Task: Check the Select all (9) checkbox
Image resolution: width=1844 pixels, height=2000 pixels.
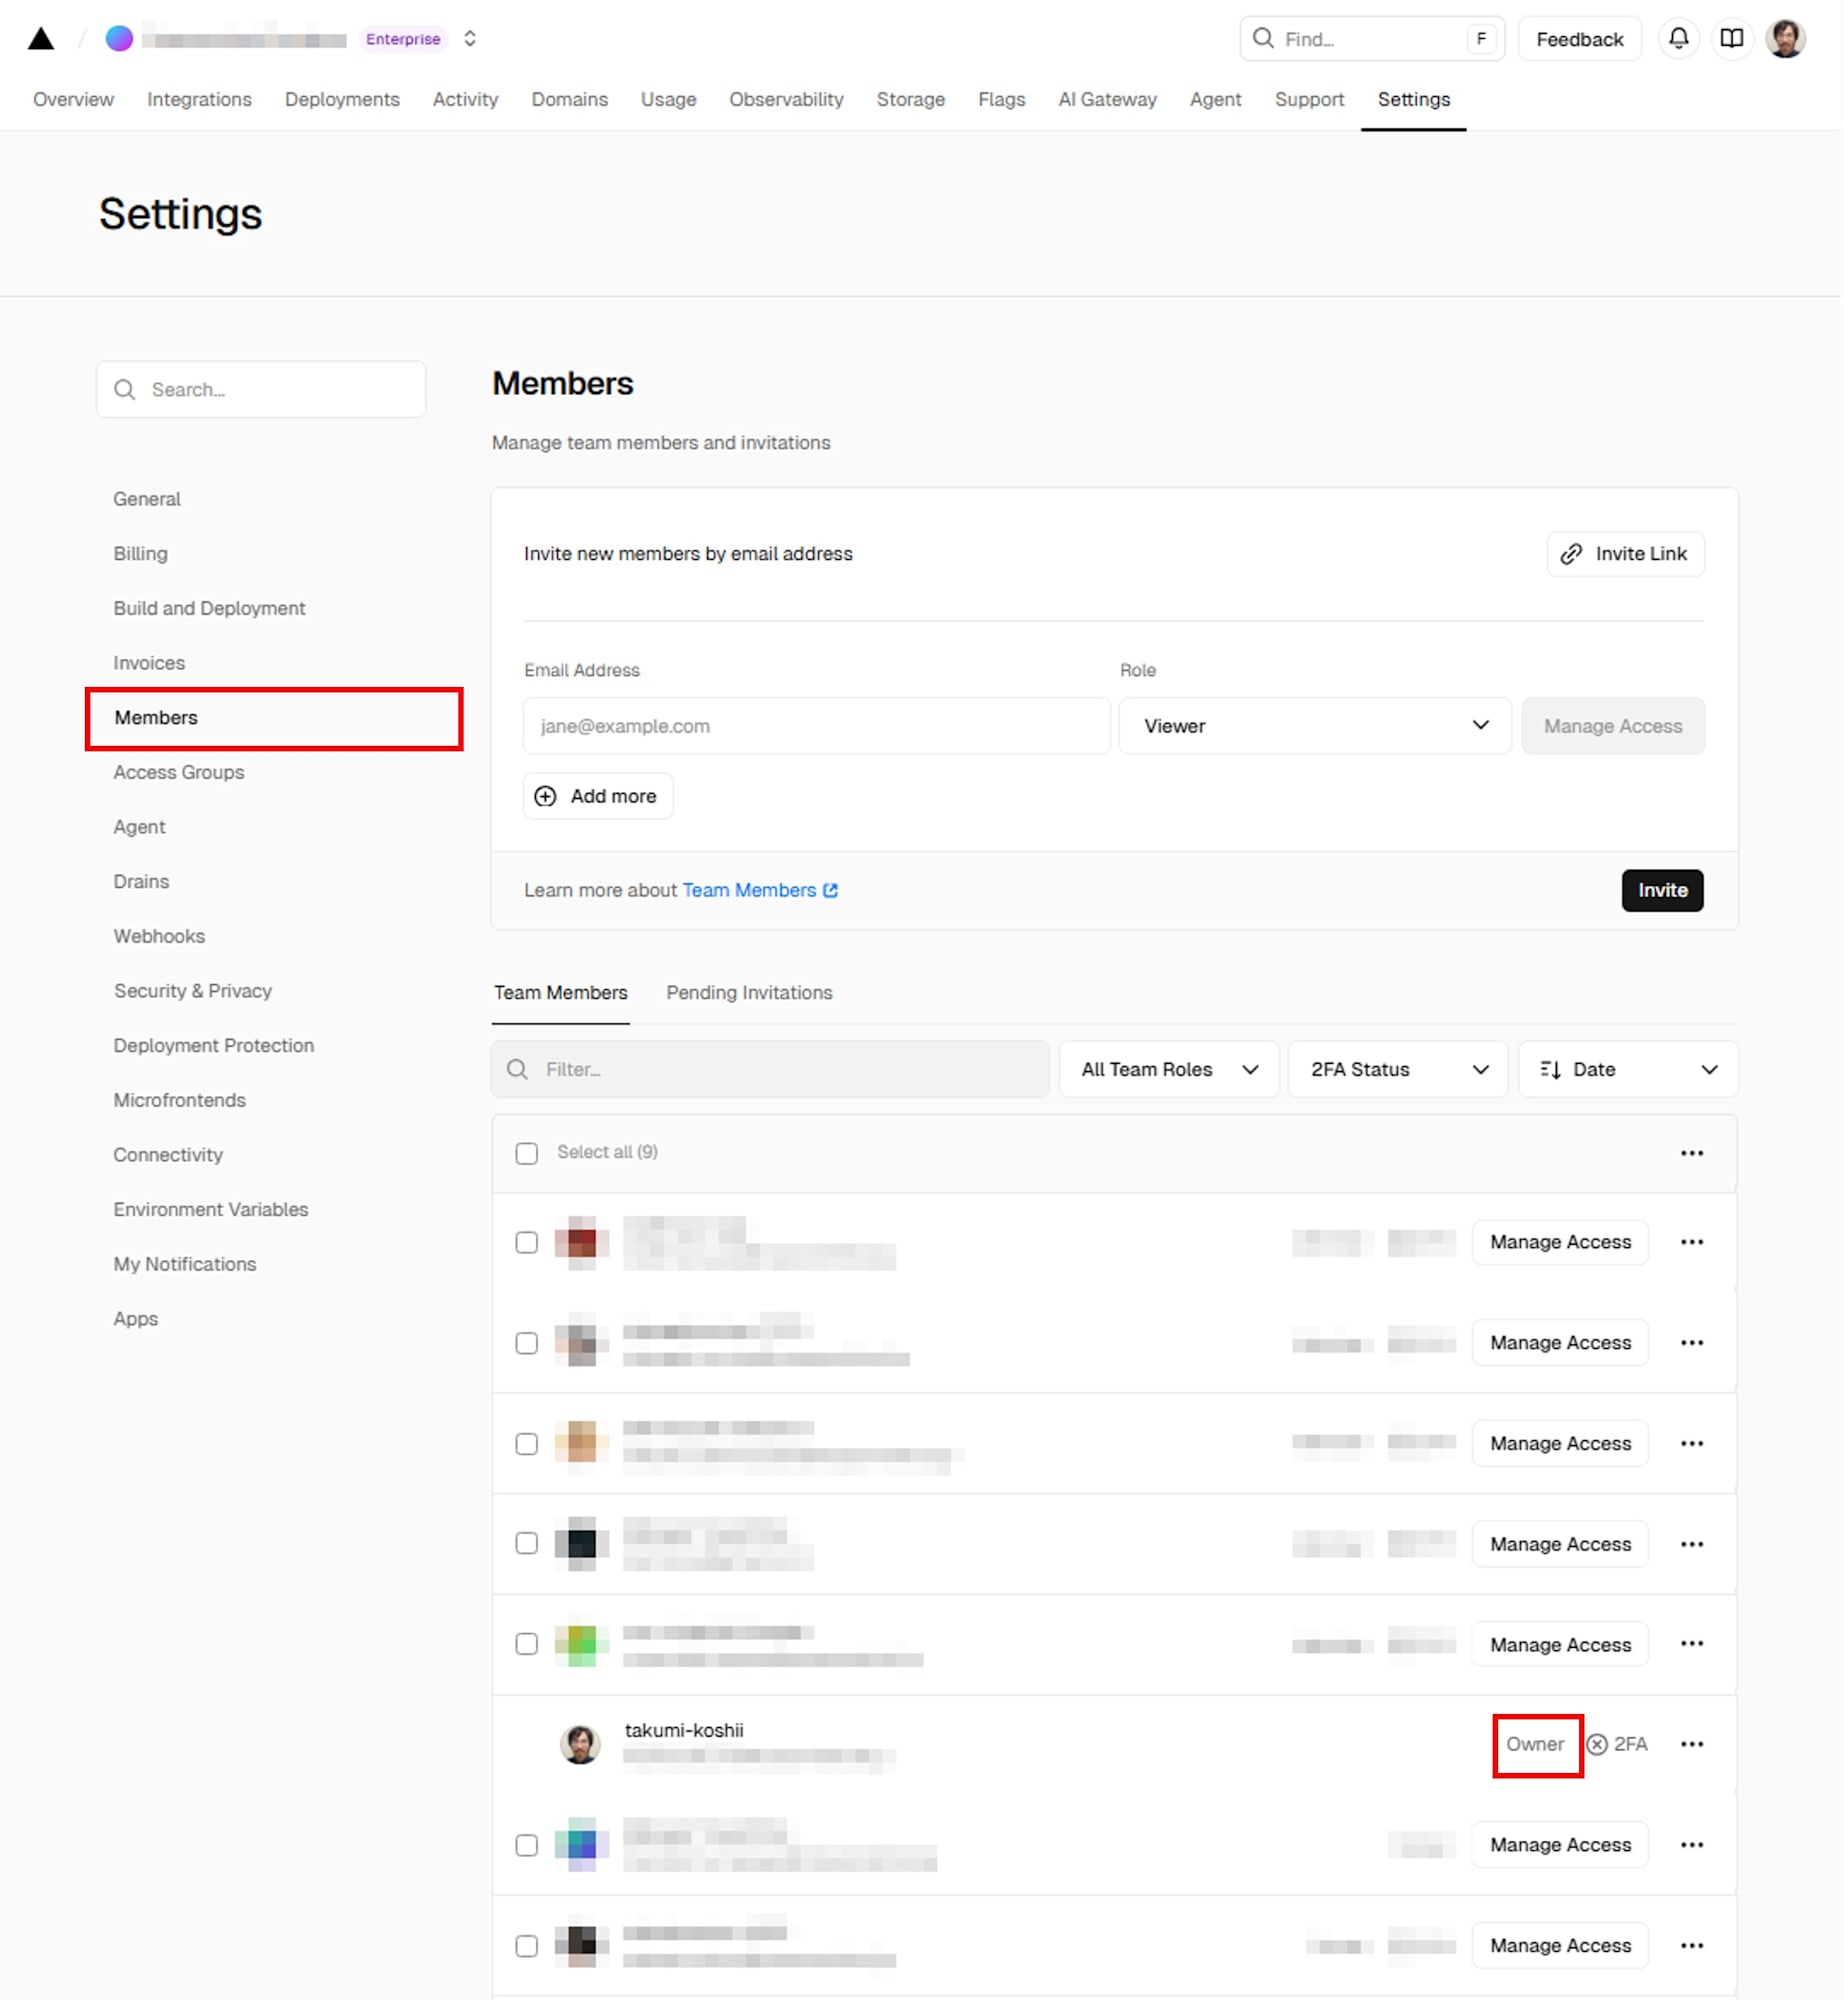Action: tap(527, 1153)
